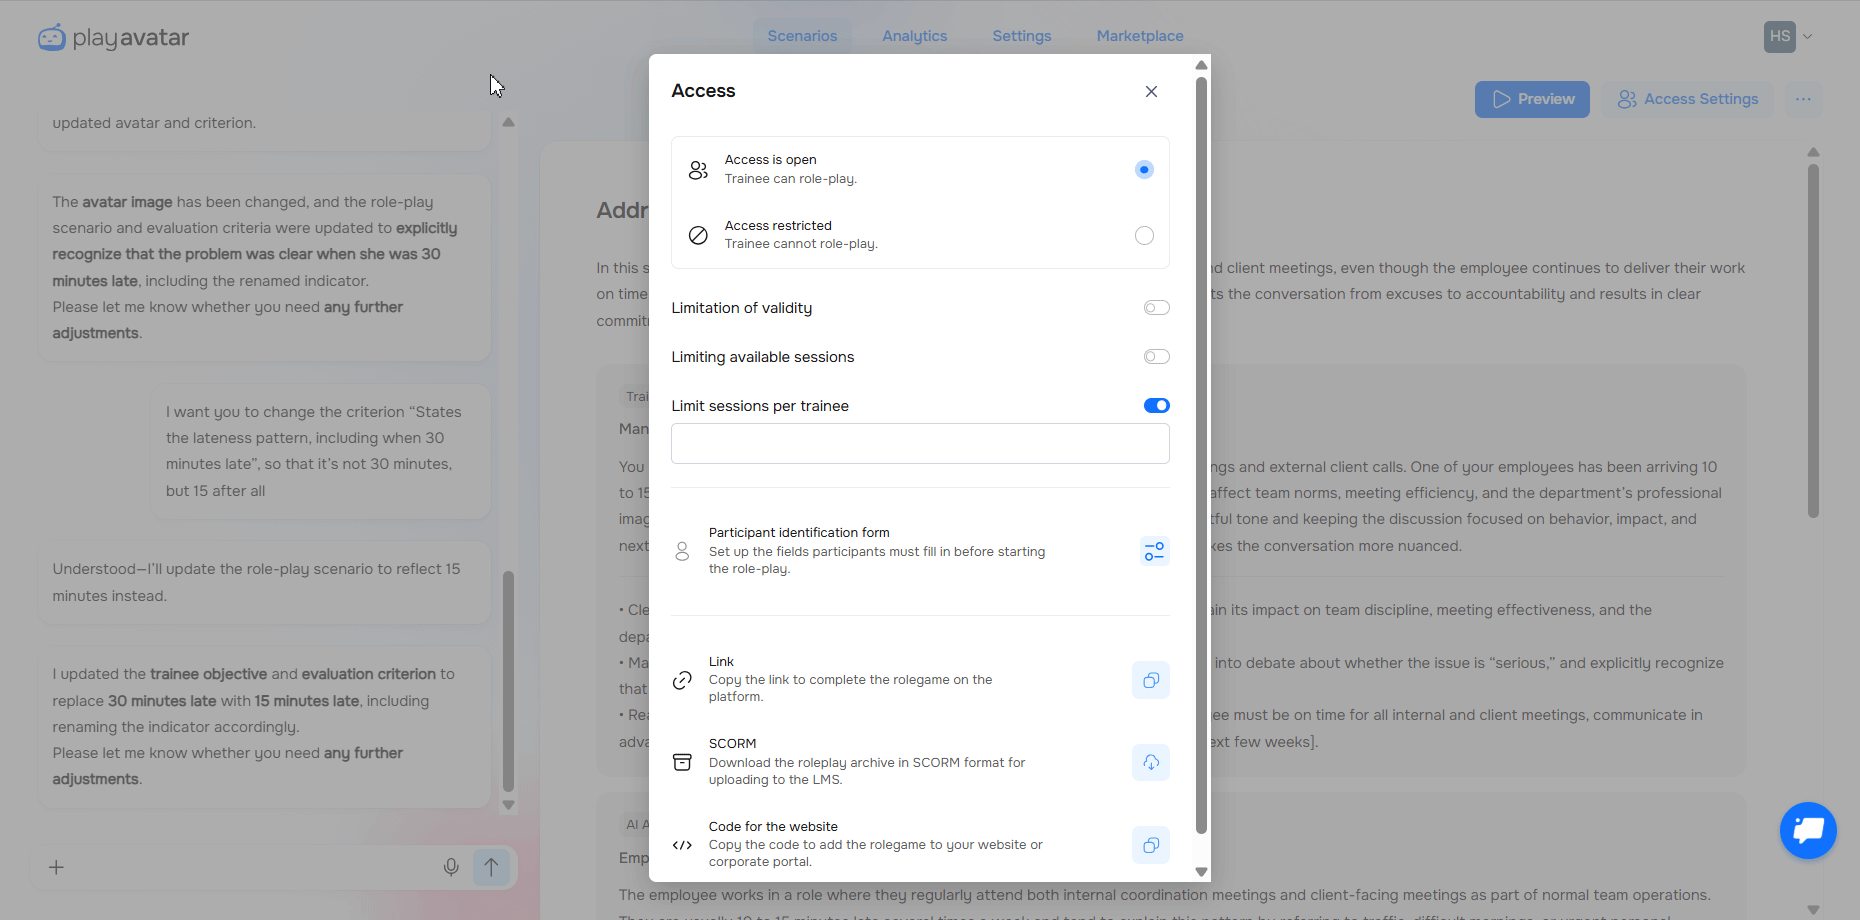The image size is (1860, 920).
Task: Click the 'Limit sessions per trainee' label
Action: (760, 406)
